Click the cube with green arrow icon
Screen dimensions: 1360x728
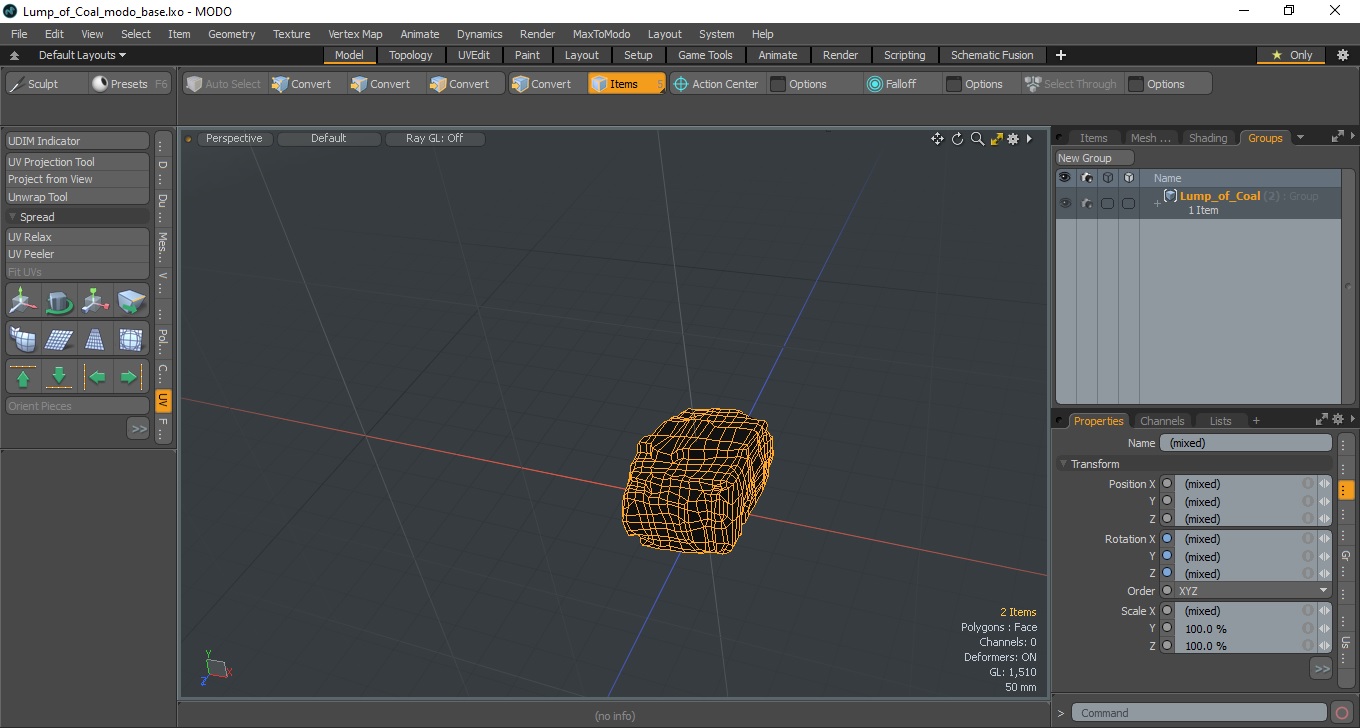pyautogui.click(x=131, y=300)
